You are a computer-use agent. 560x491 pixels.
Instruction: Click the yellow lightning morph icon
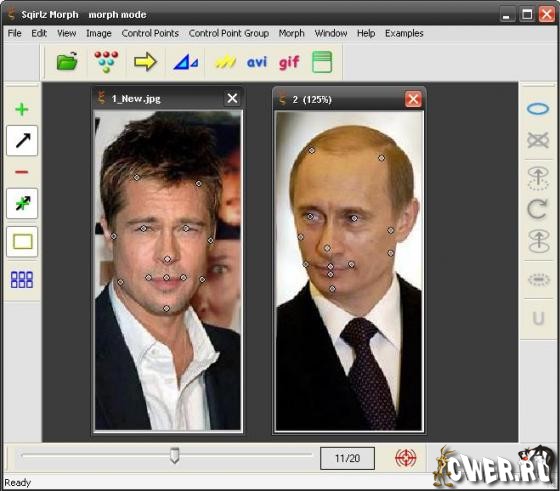click(225, 62)
